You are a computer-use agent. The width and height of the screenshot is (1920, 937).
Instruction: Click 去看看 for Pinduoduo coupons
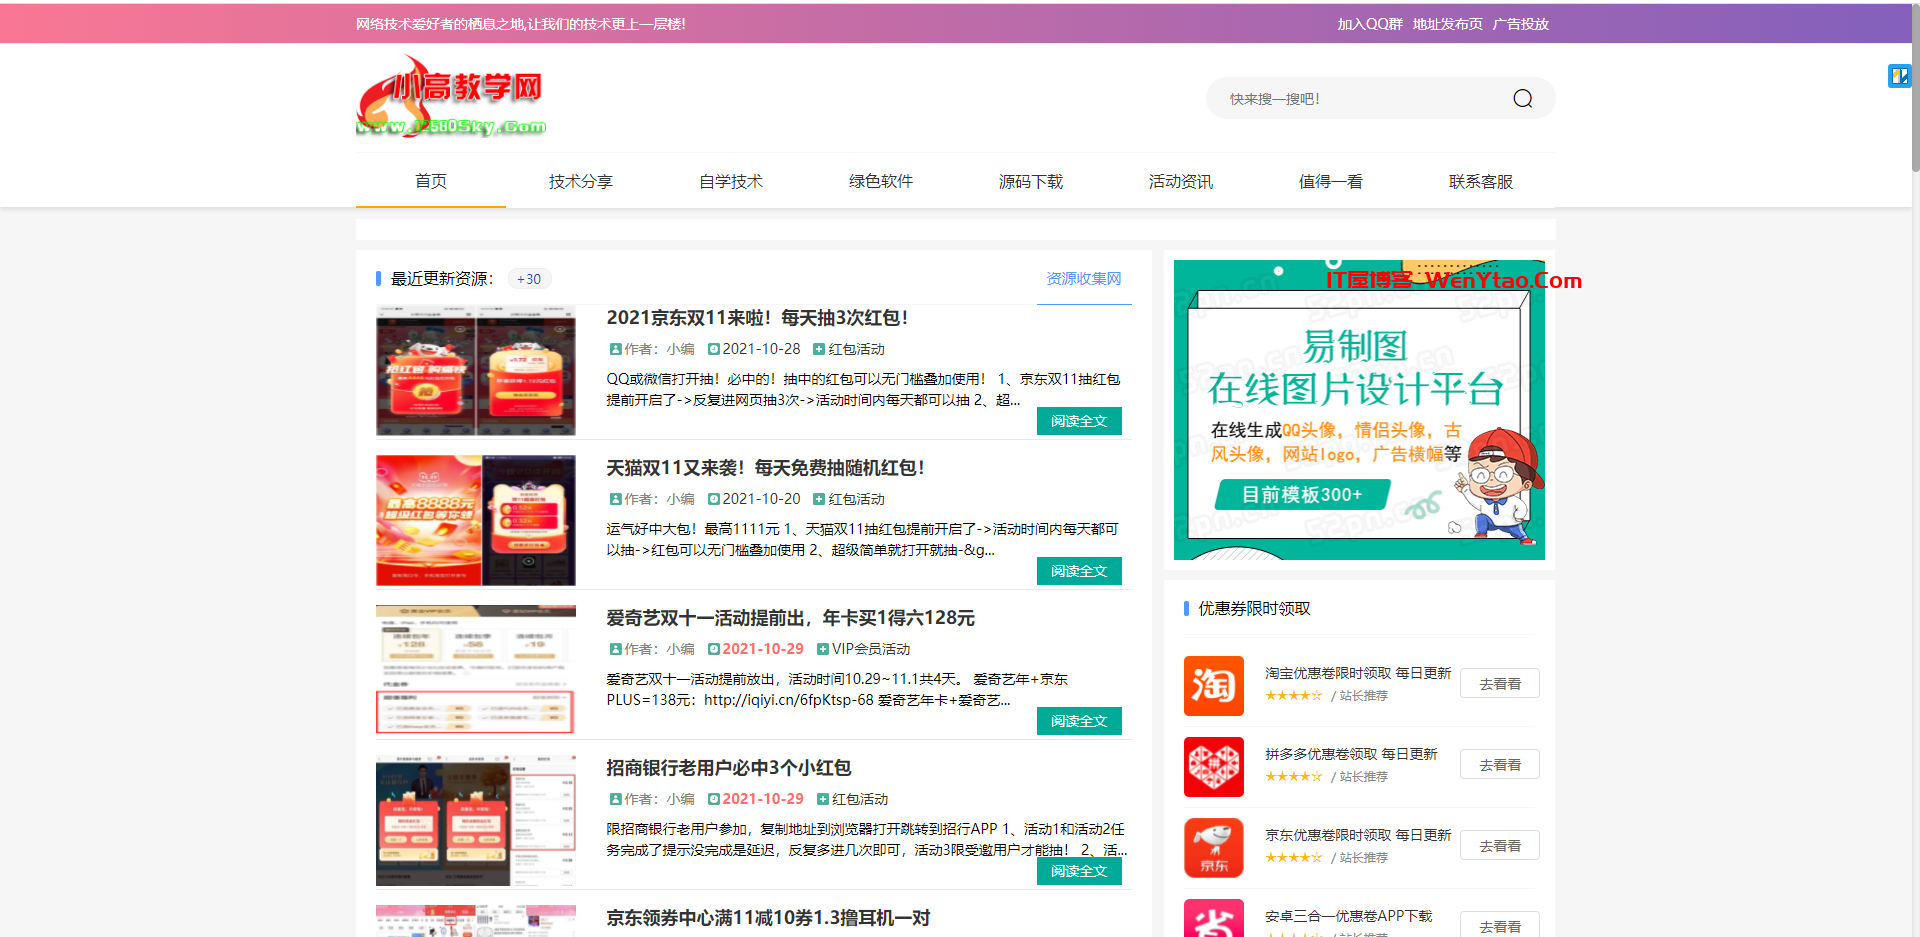click(1500, 765)
